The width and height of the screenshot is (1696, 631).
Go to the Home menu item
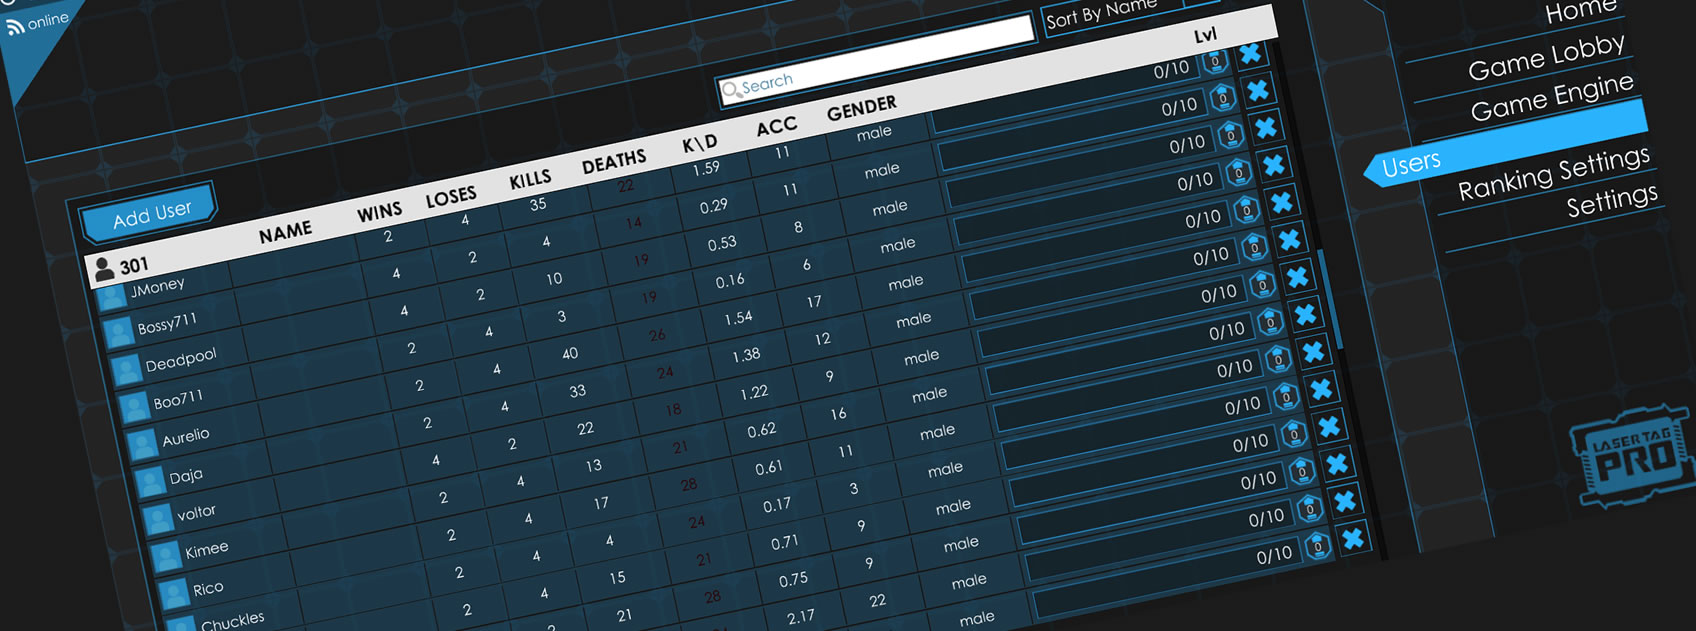tap(1580, 11)
